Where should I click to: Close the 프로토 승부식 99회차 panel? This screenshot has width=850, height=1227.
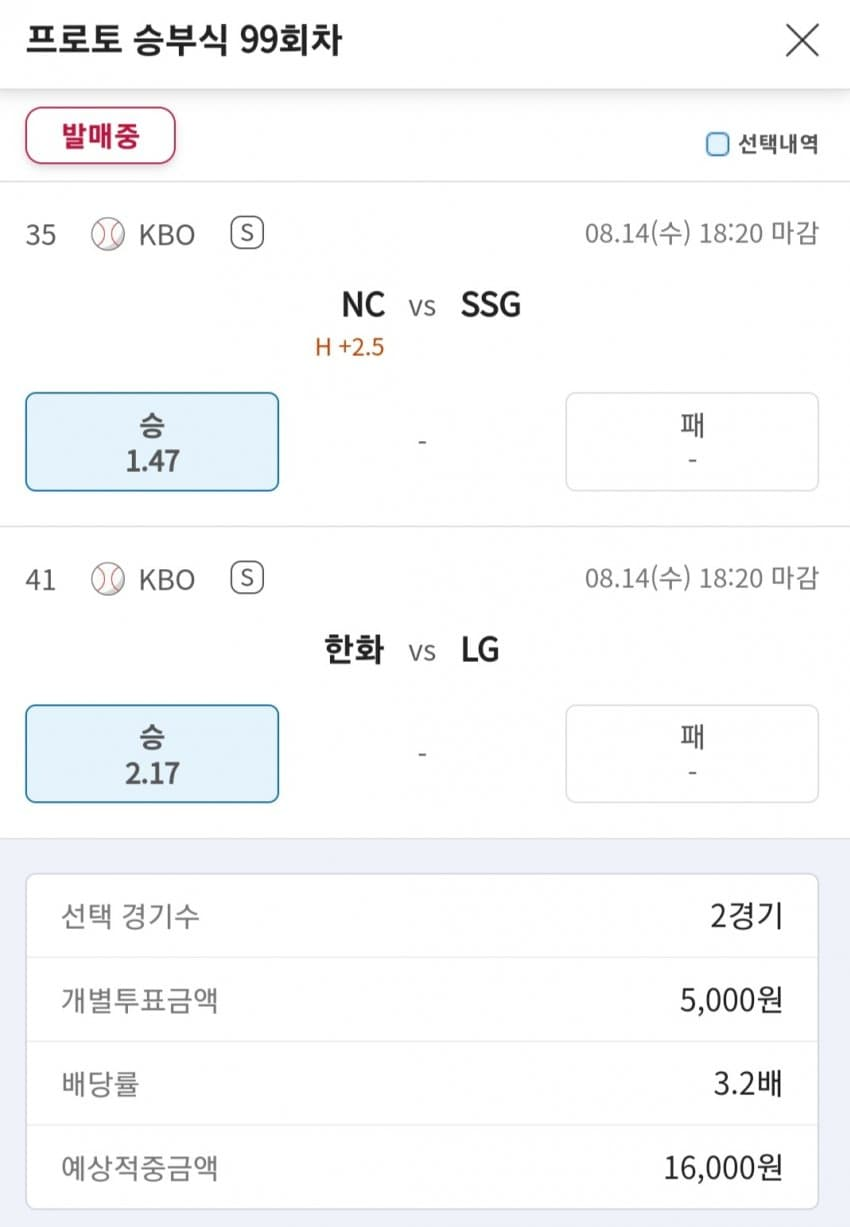(802, 41)
